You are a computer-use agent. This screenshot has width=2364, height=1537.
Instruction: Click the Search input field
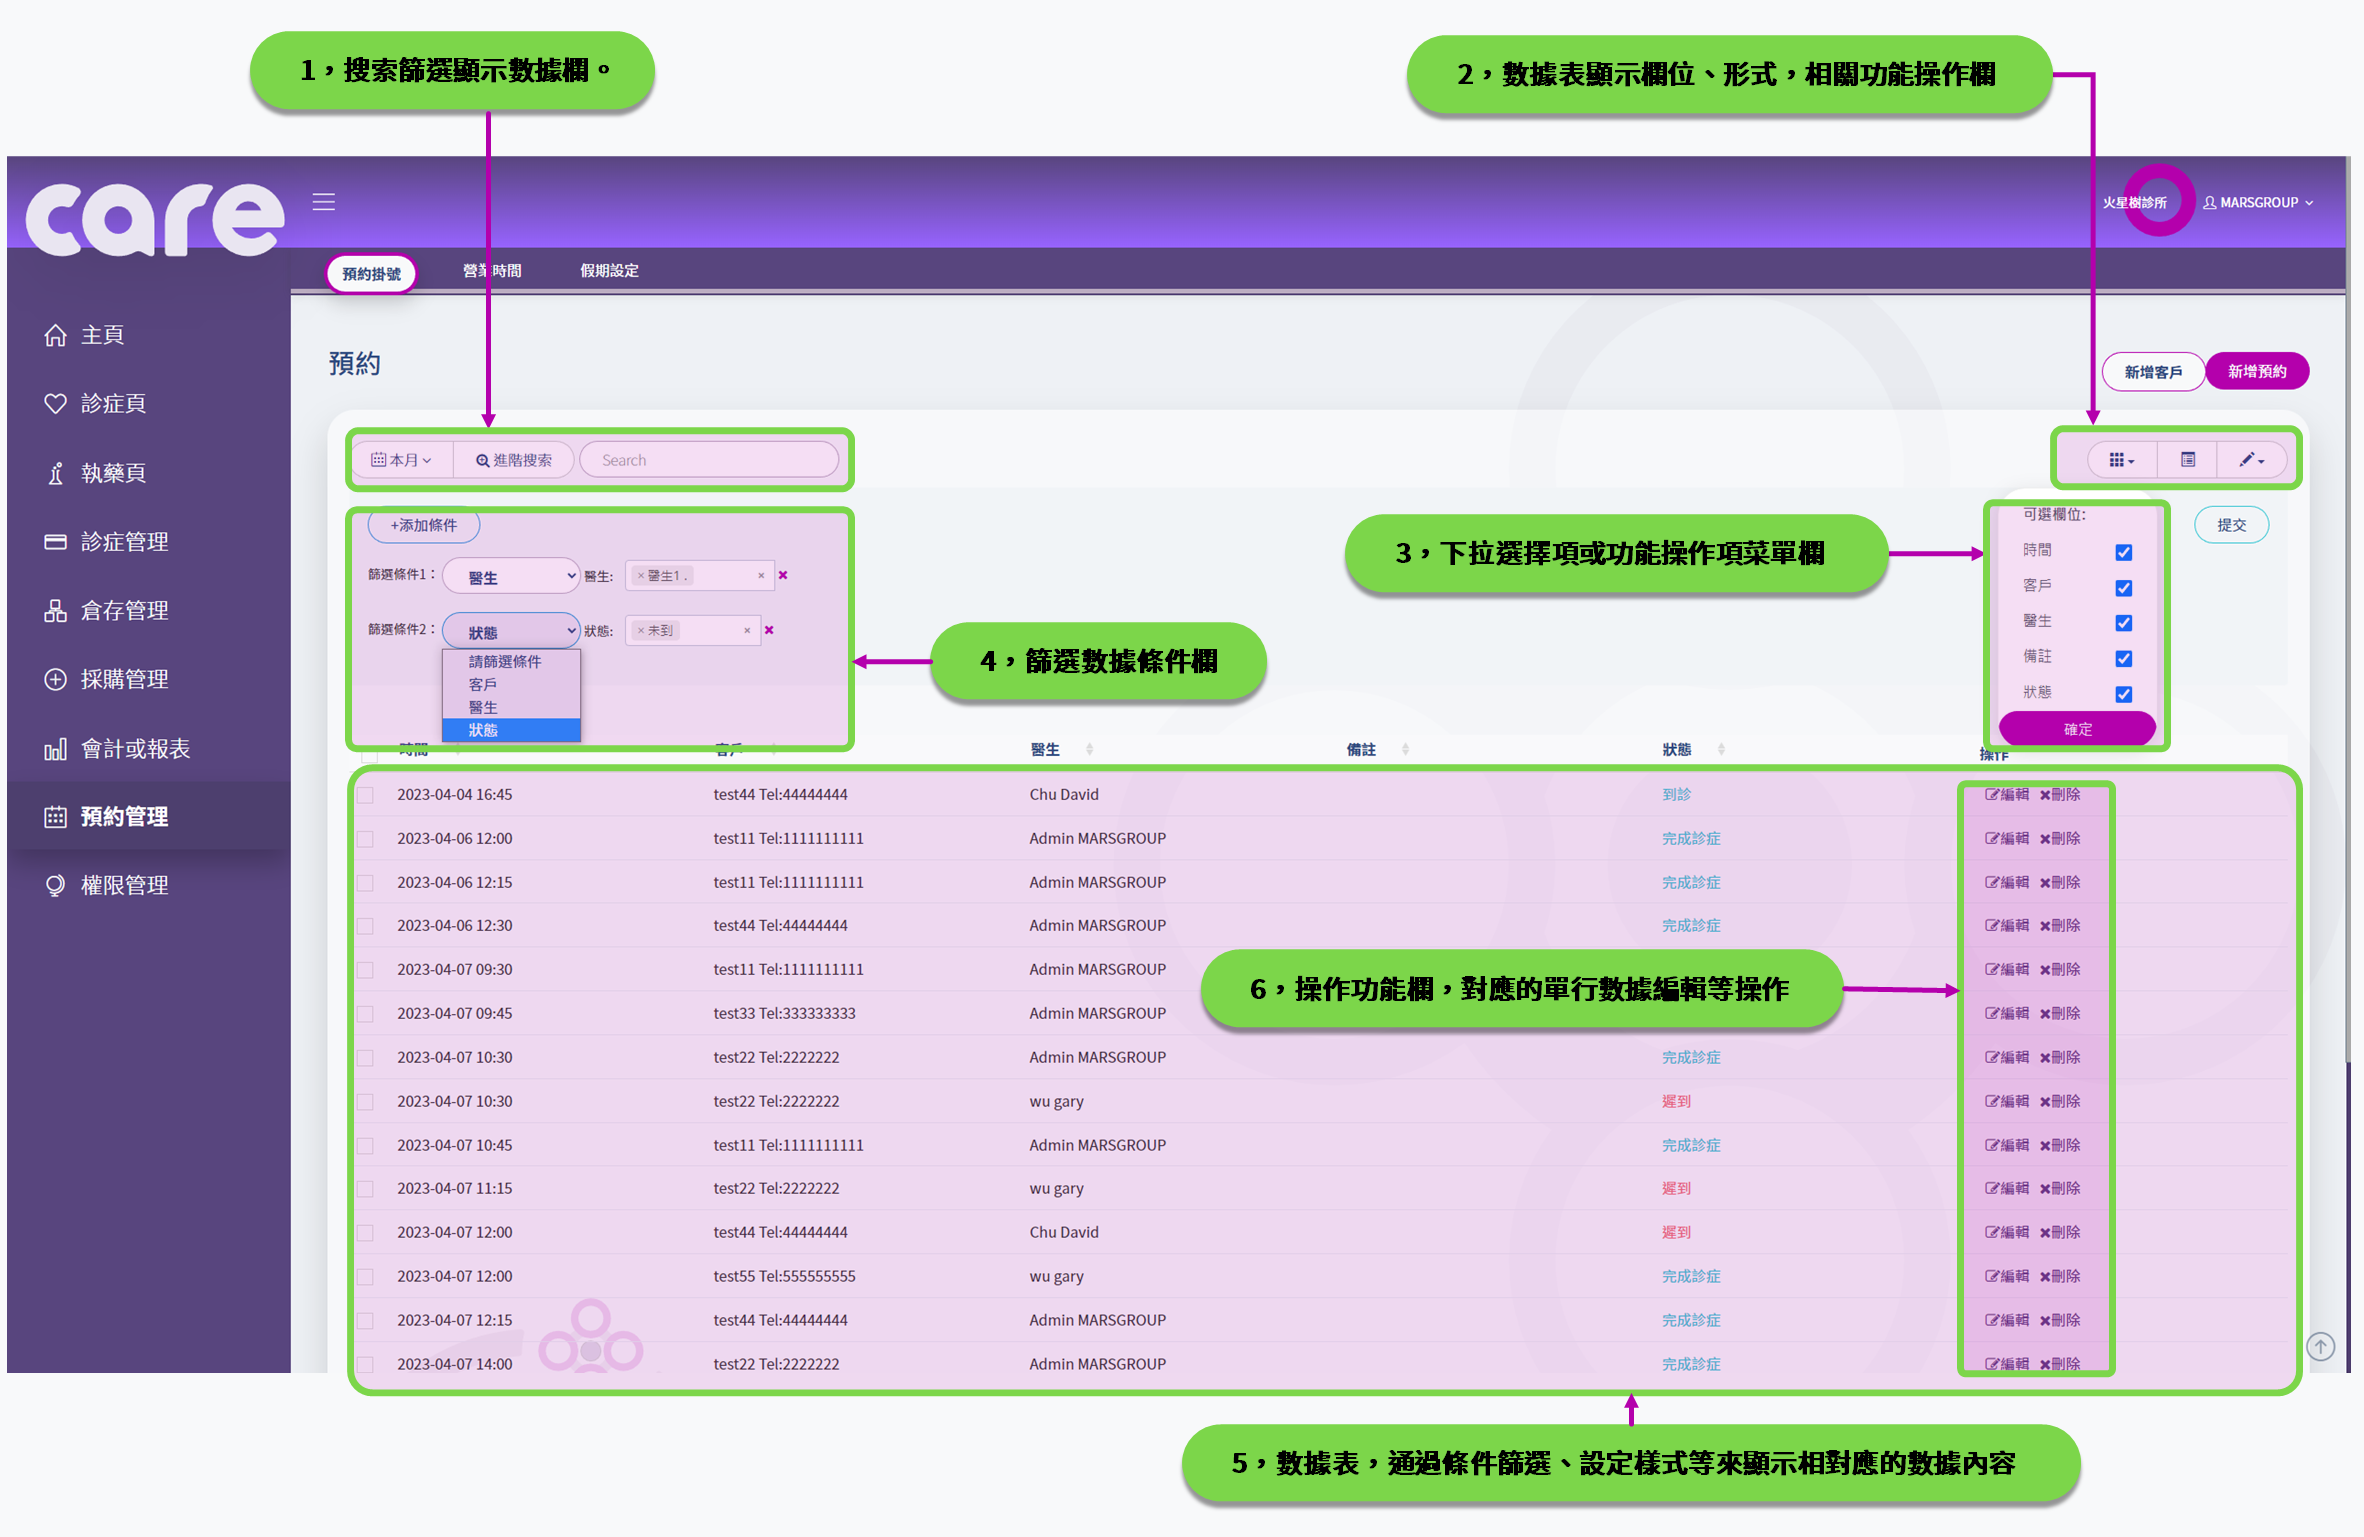click(x=709, y=460)
